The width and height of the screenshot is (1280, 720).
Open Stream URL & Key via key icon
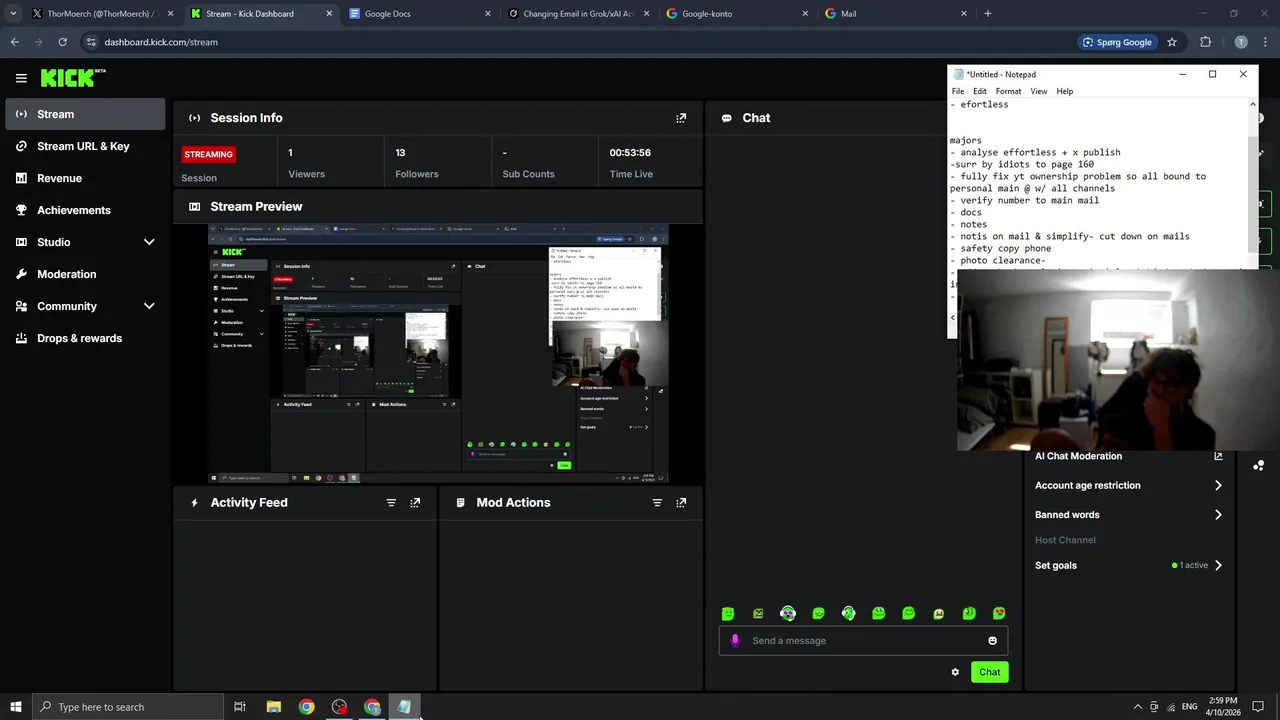click(21, 146)
